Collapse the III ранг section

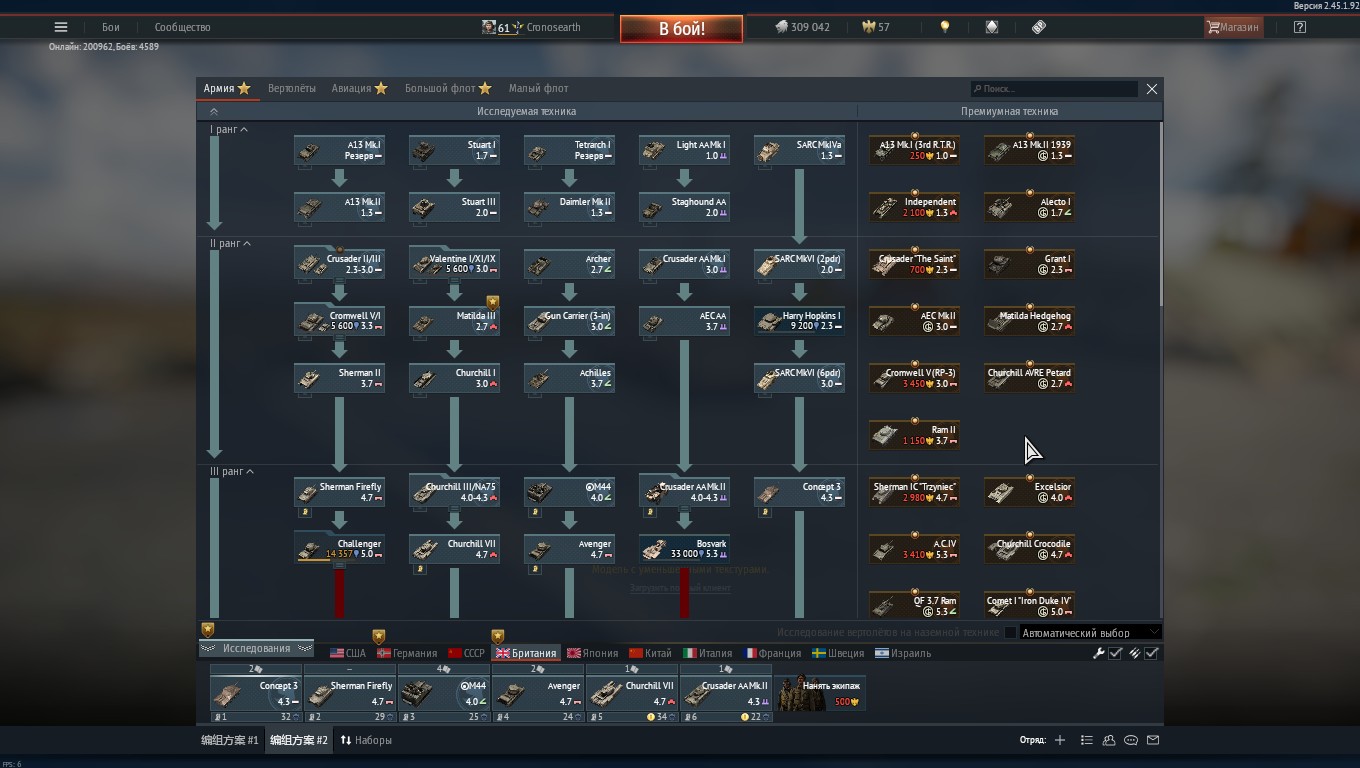click(x=232, y=472)
